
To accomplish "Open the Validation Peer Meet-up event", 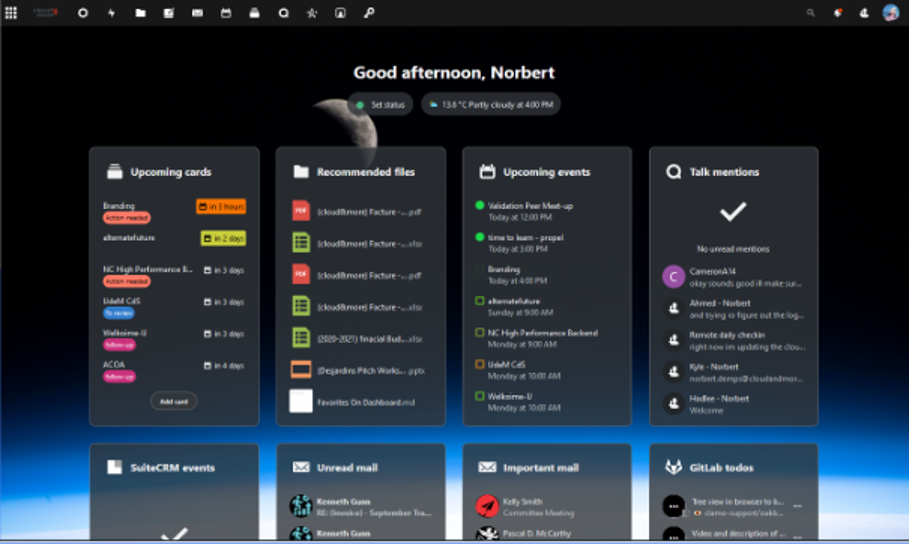I will tap(530, 211).
